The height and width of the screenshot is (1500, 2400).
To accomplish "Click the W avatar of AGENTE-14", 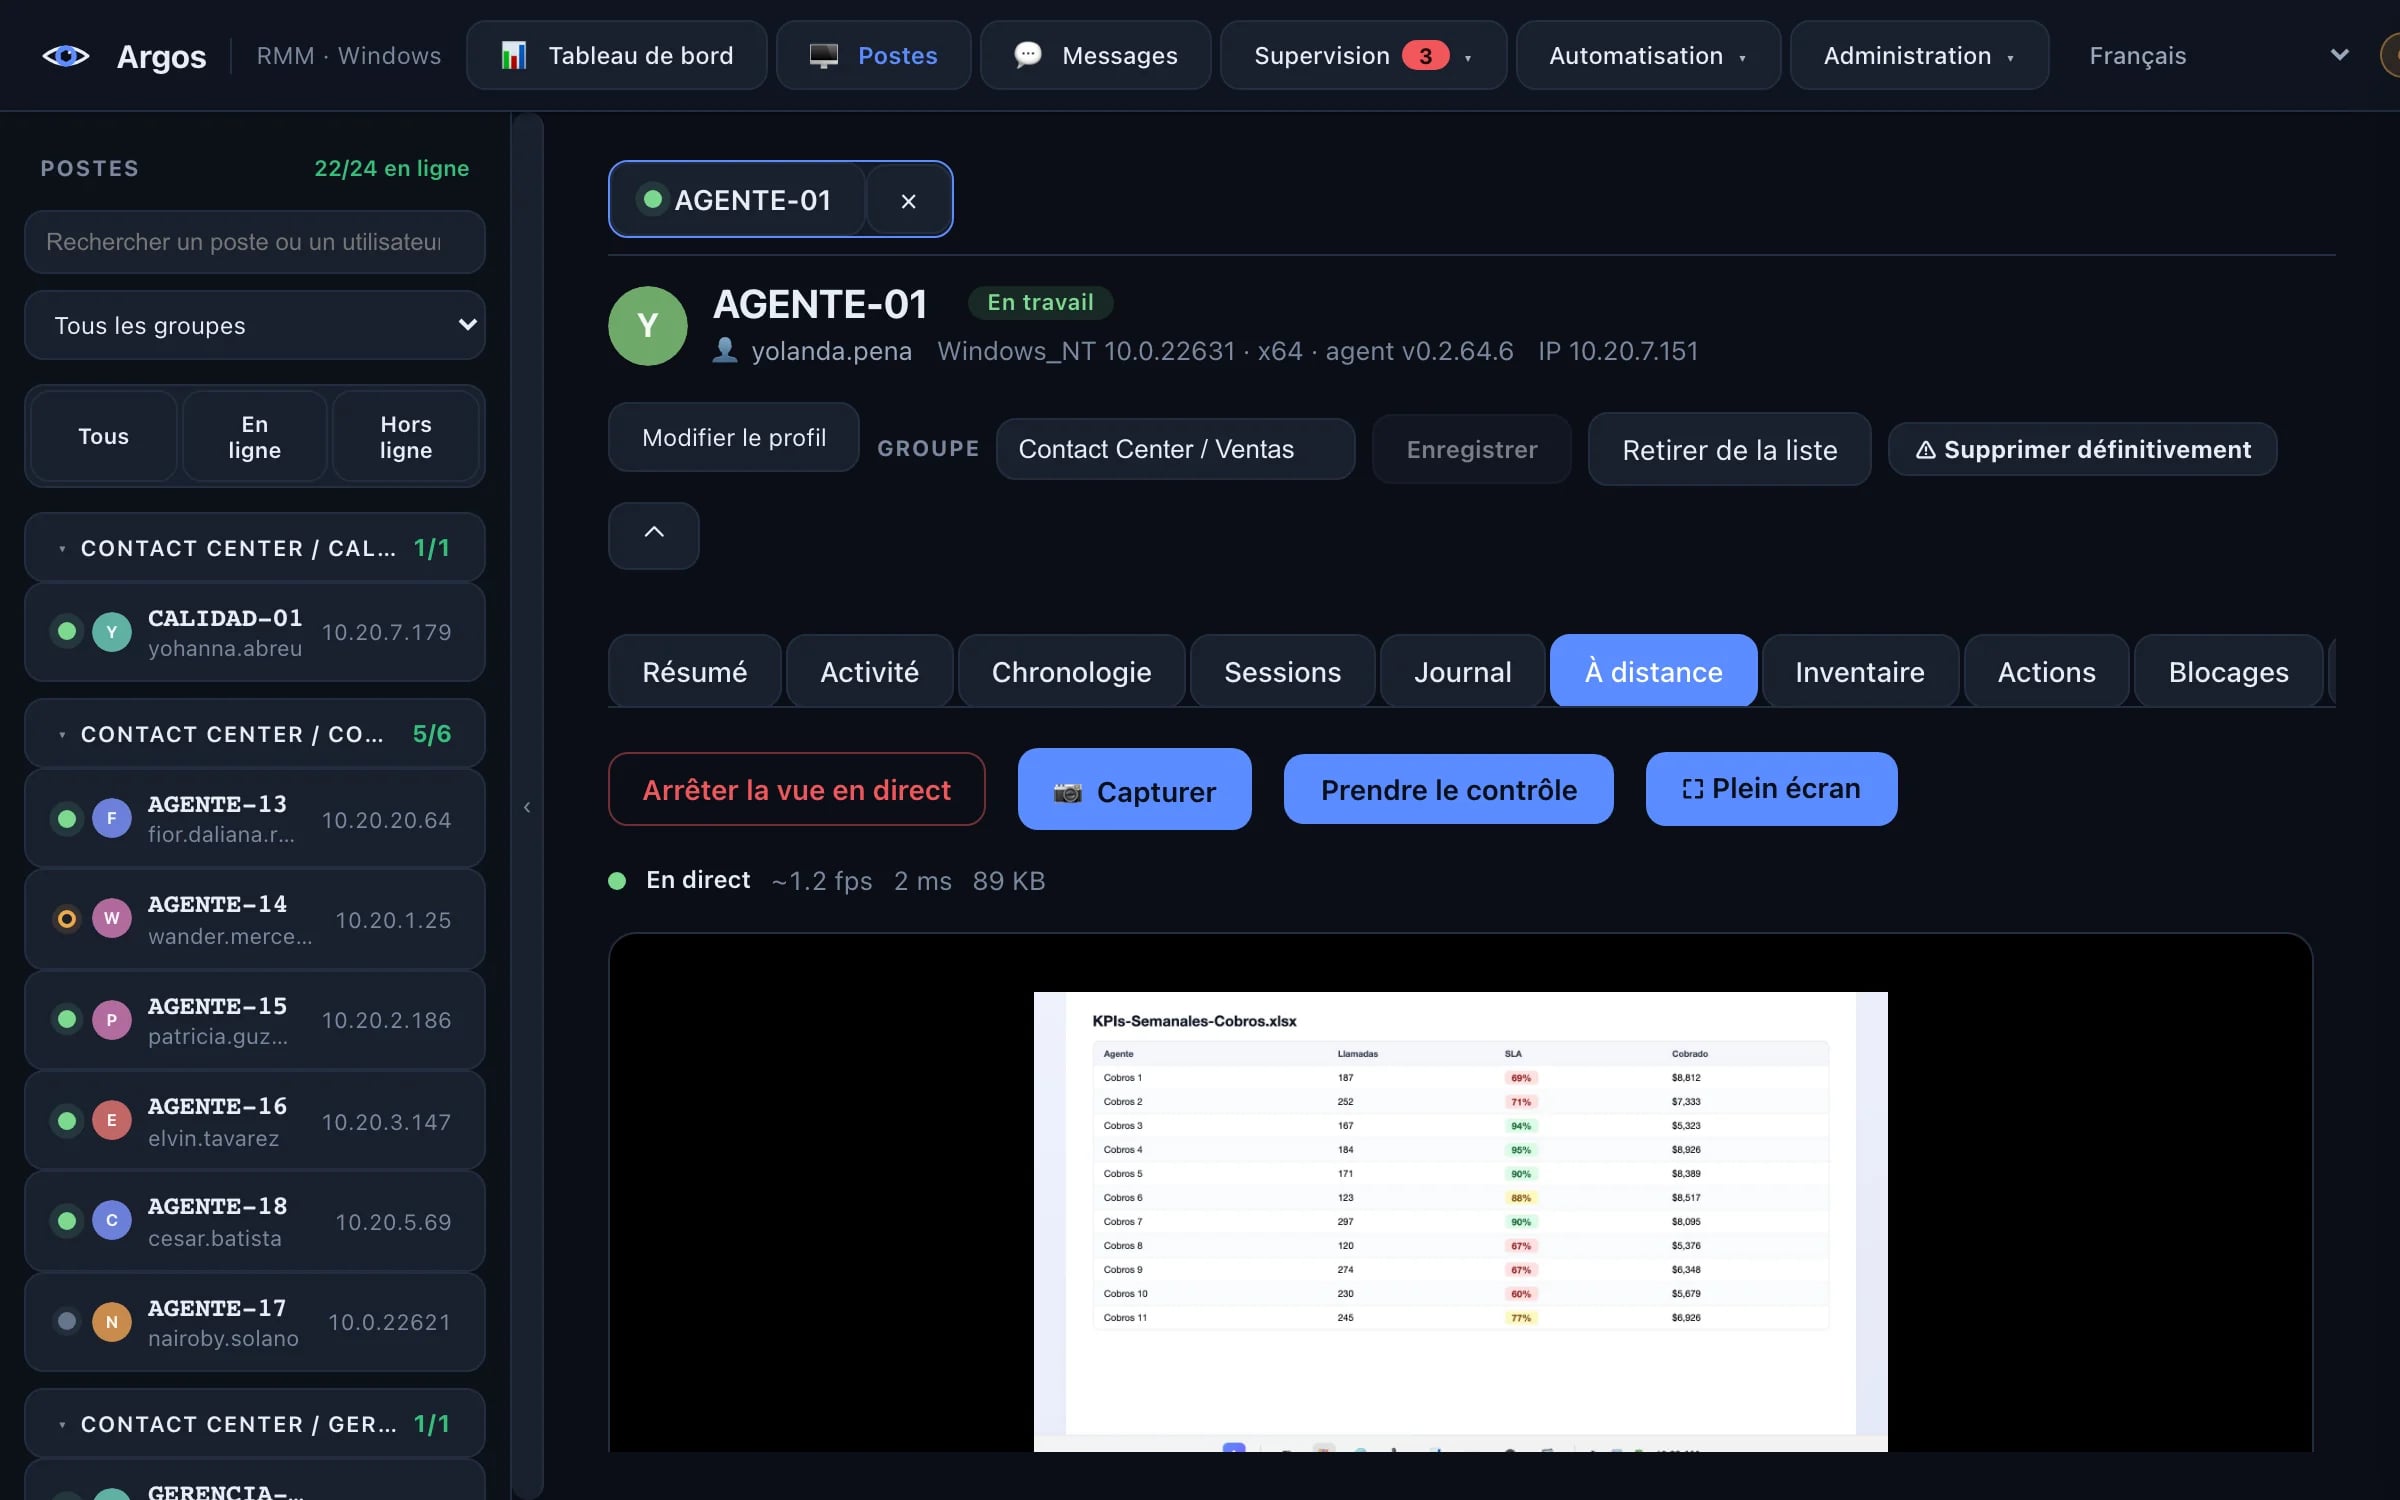I will click(112, 918).
